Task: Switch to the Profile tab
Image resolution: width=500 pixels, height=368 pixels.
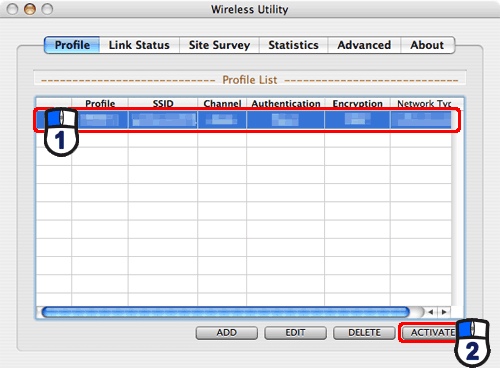Action: click(72, 45)
